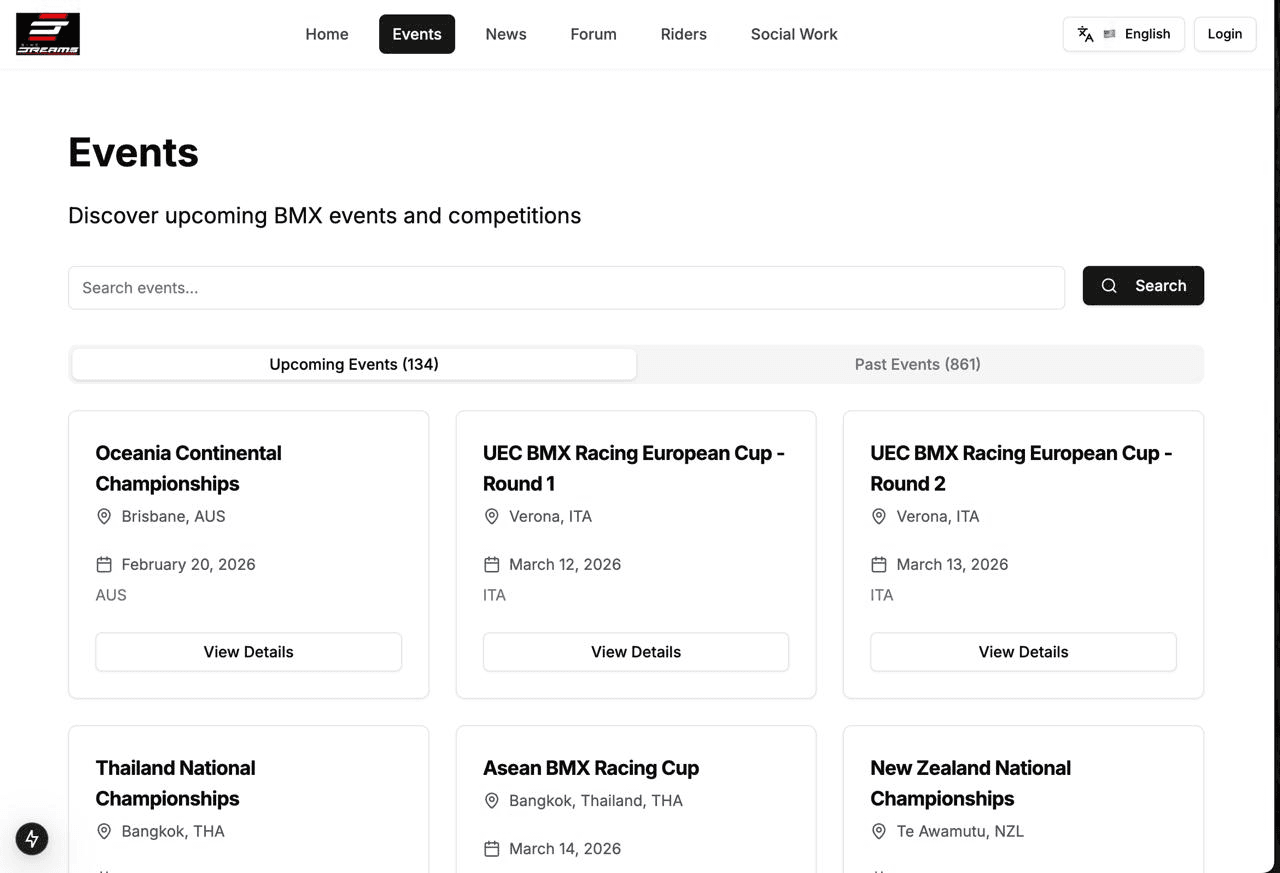Click calendar icon beside February 20, 2026

(x=104, y=565)
